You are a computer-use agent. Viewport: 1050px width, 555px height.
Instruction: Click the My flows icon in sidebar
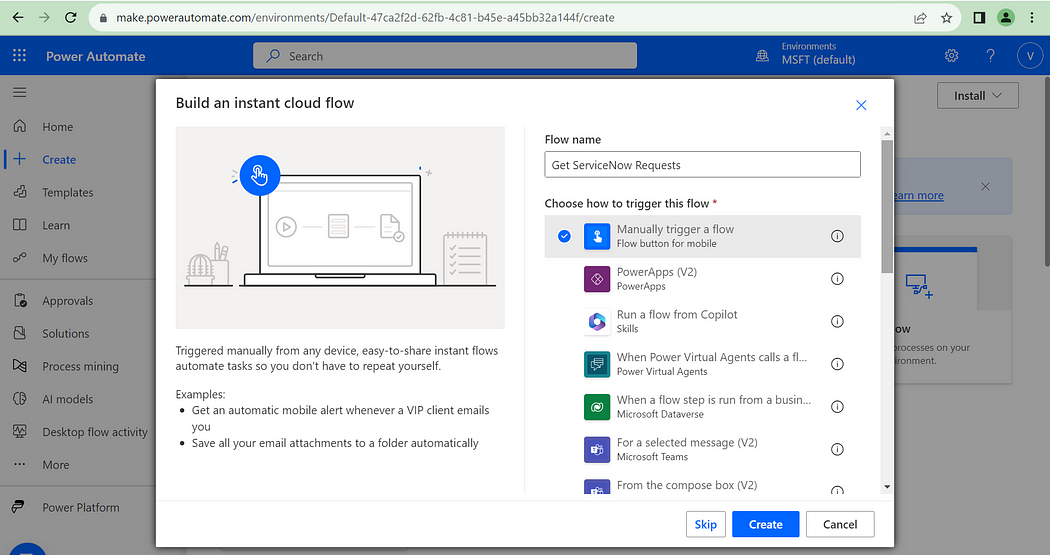20,258
